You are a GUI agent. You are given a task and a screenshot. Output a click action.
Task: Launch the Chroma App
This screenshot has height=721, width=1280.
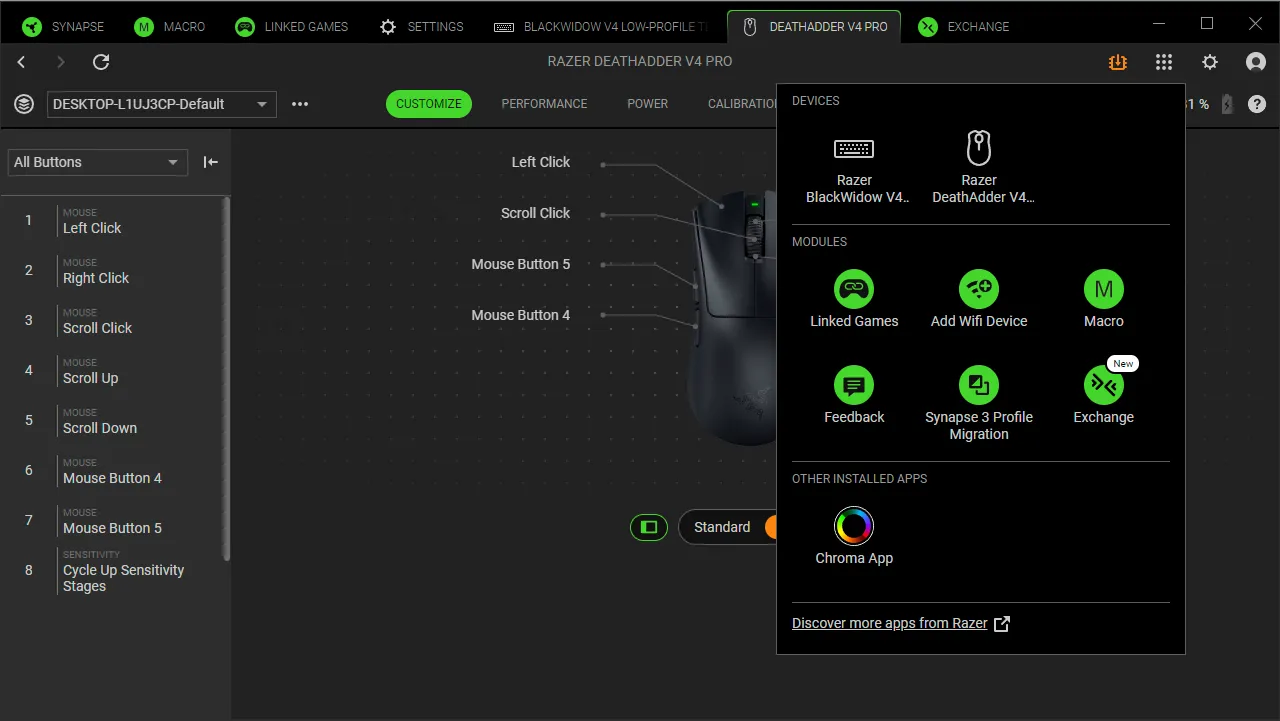pos(854,536)
